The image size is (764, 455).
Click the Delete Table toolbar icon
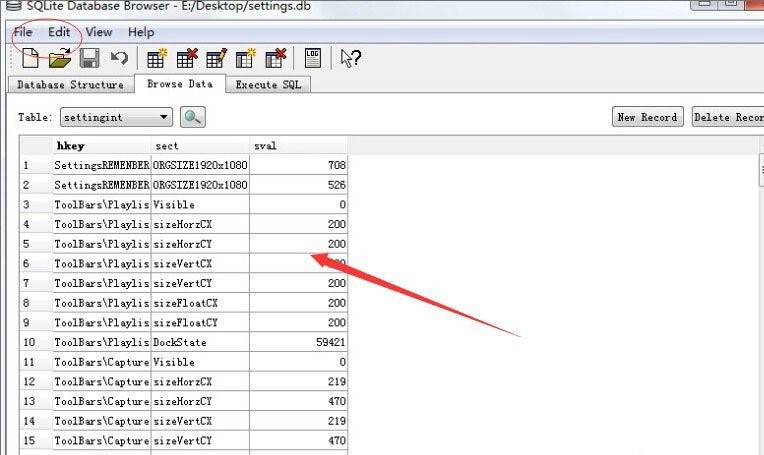tap(187, 59)
